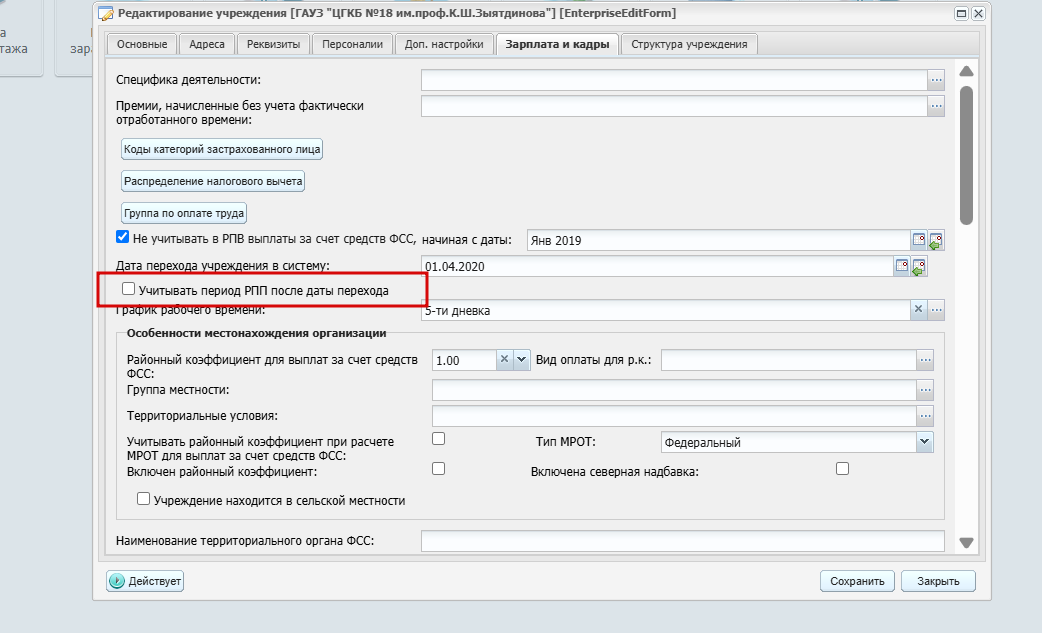This screenshot has width=1042, height=633.
Task: Uncheck Не учитывать в РПВ выплаты checkbox
Action: 122,236
